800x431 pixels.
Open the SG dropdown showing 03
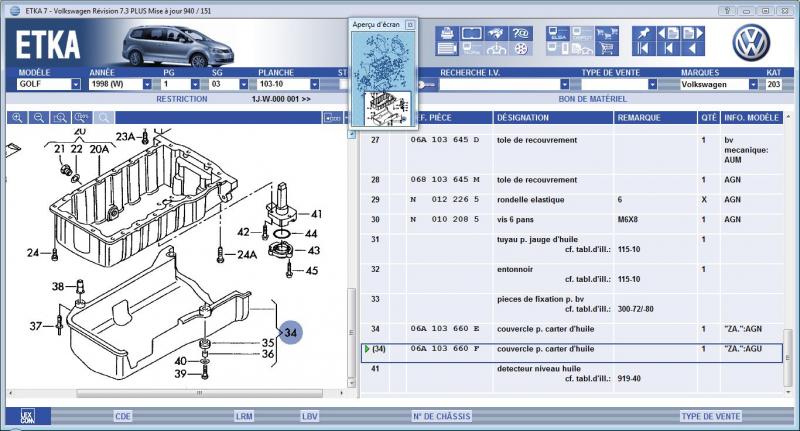243,84
